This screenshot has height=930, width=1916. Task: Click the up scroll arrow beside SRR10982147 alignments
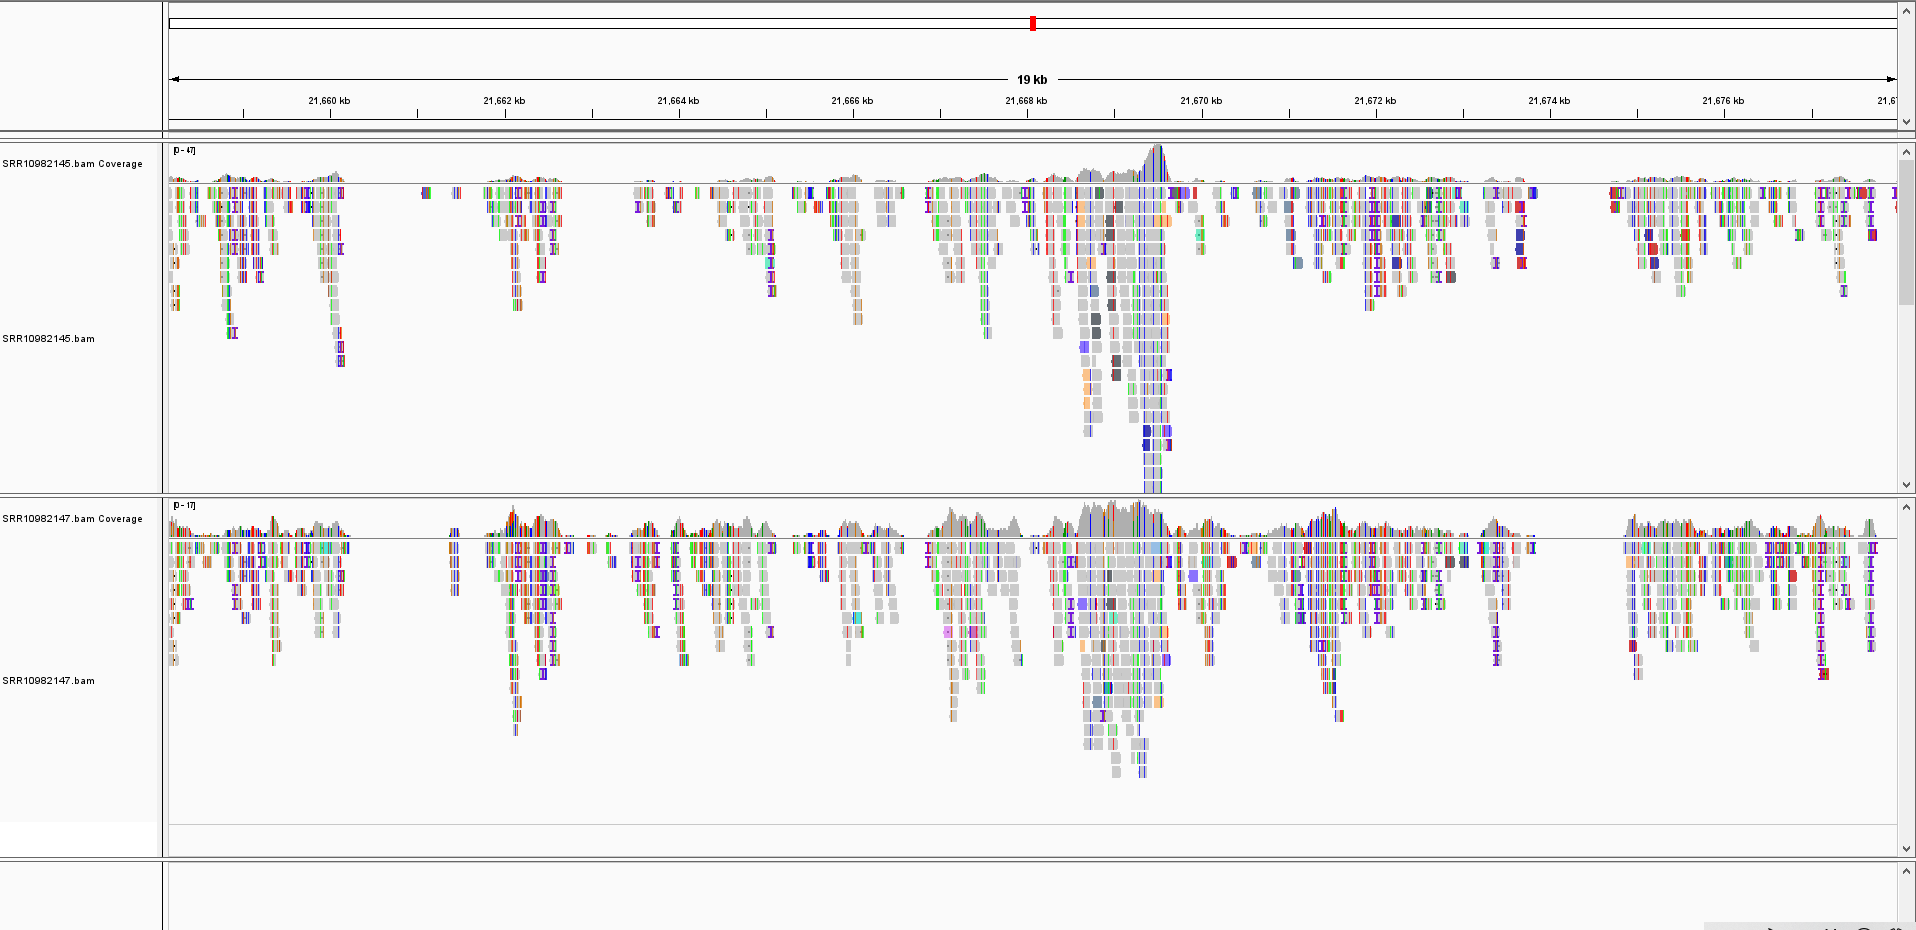[1906, 507]
